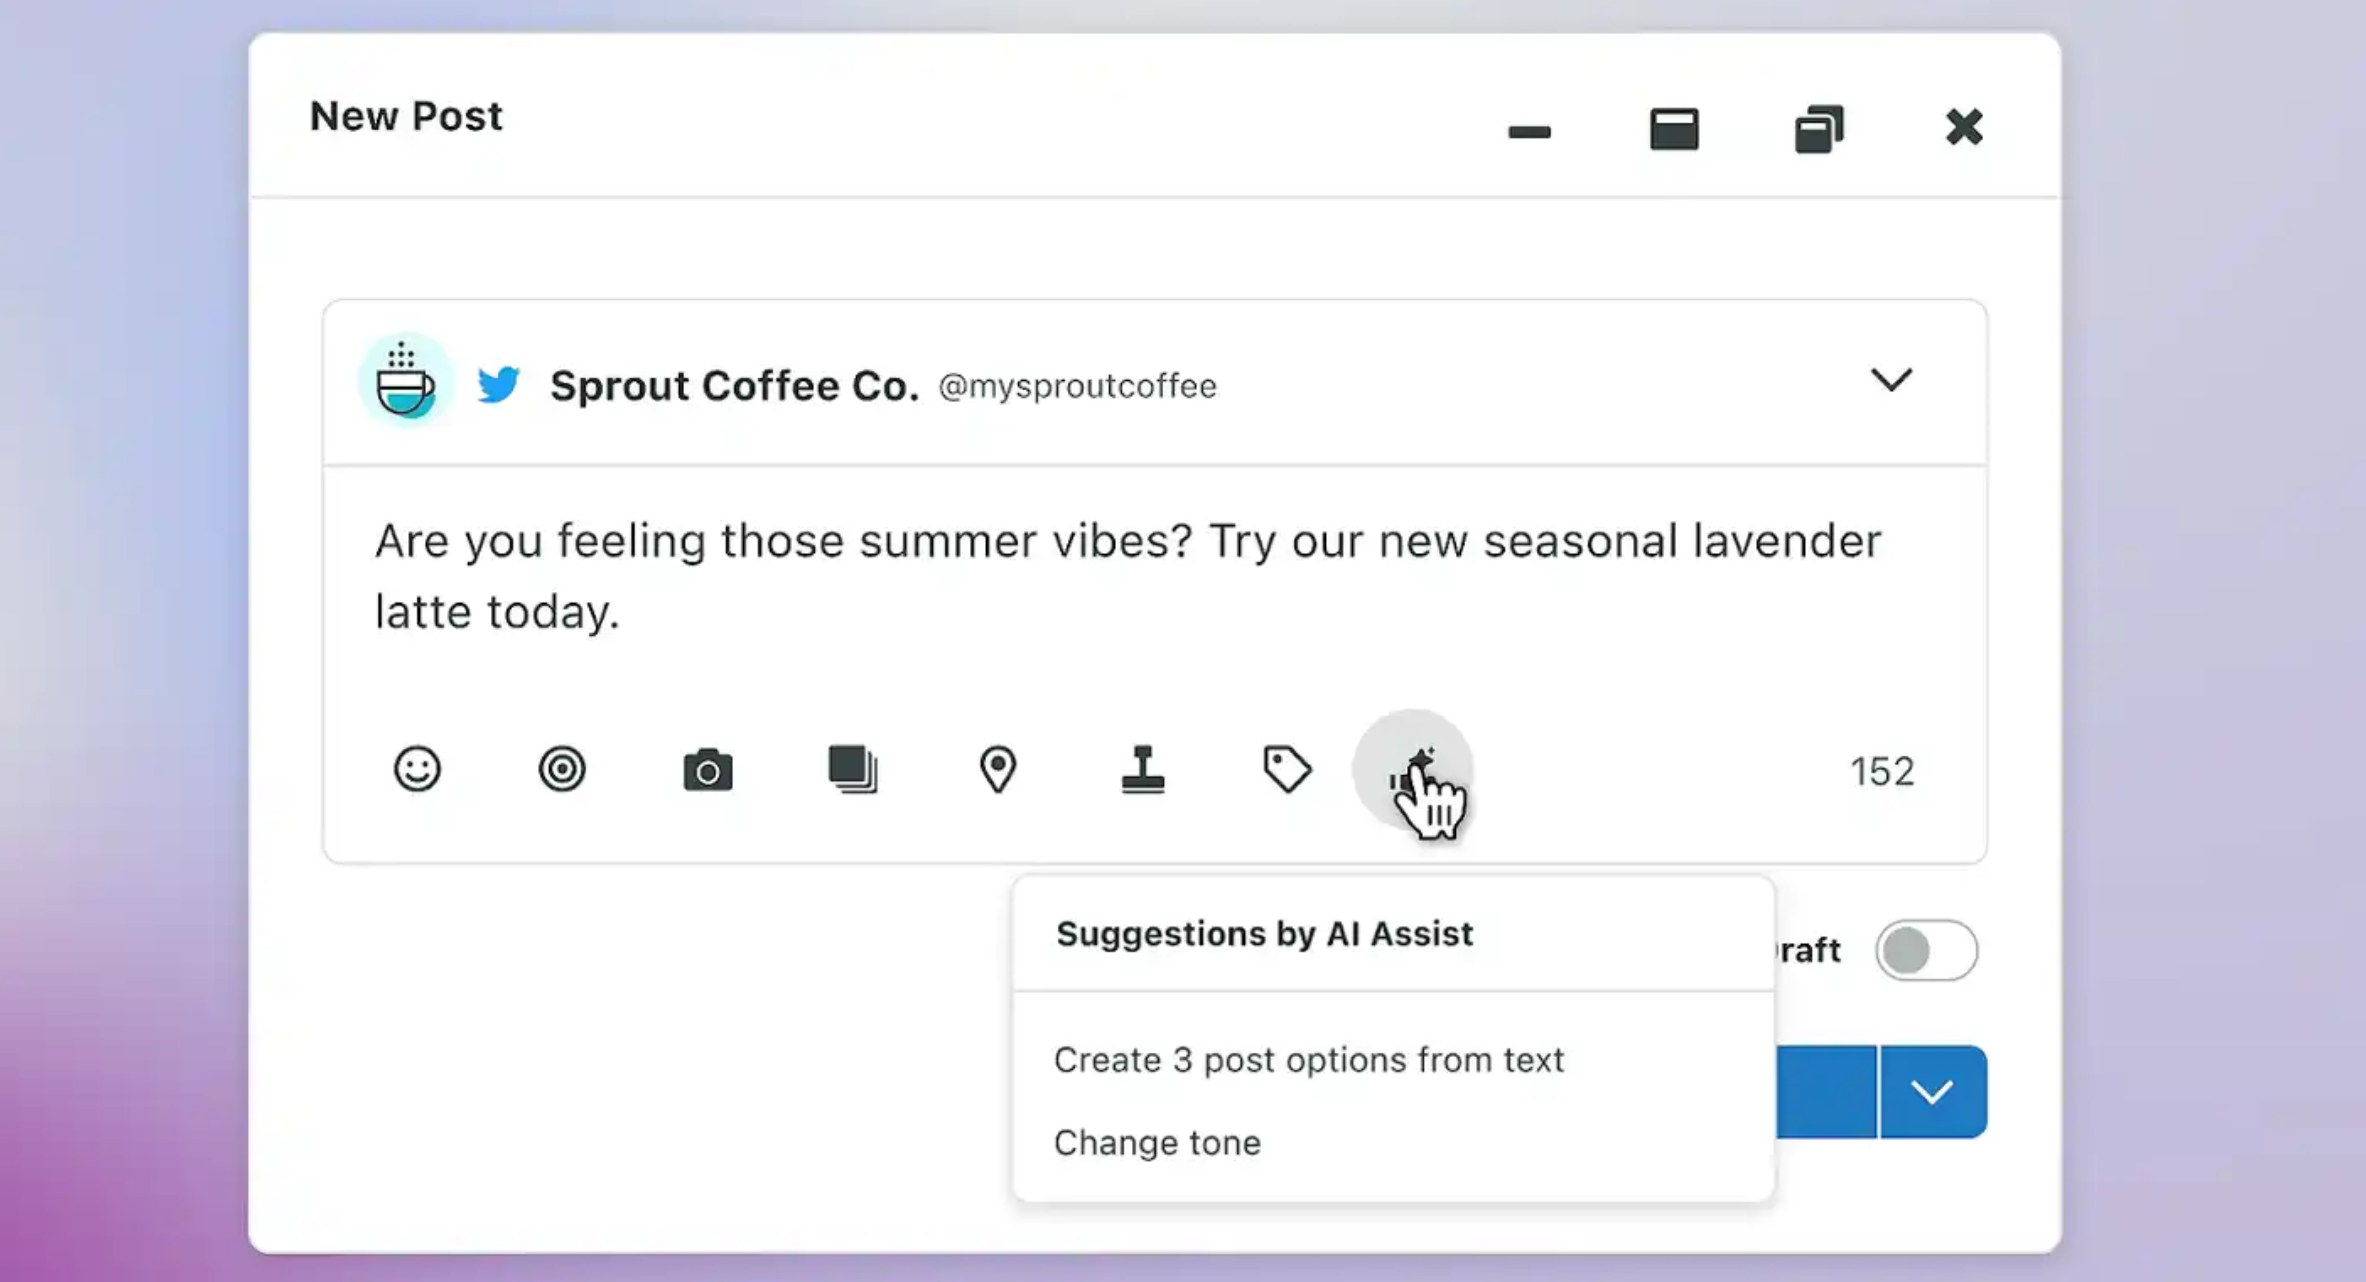
Task: Click the audience targeting bullseye icon
Action: [562, 769]
